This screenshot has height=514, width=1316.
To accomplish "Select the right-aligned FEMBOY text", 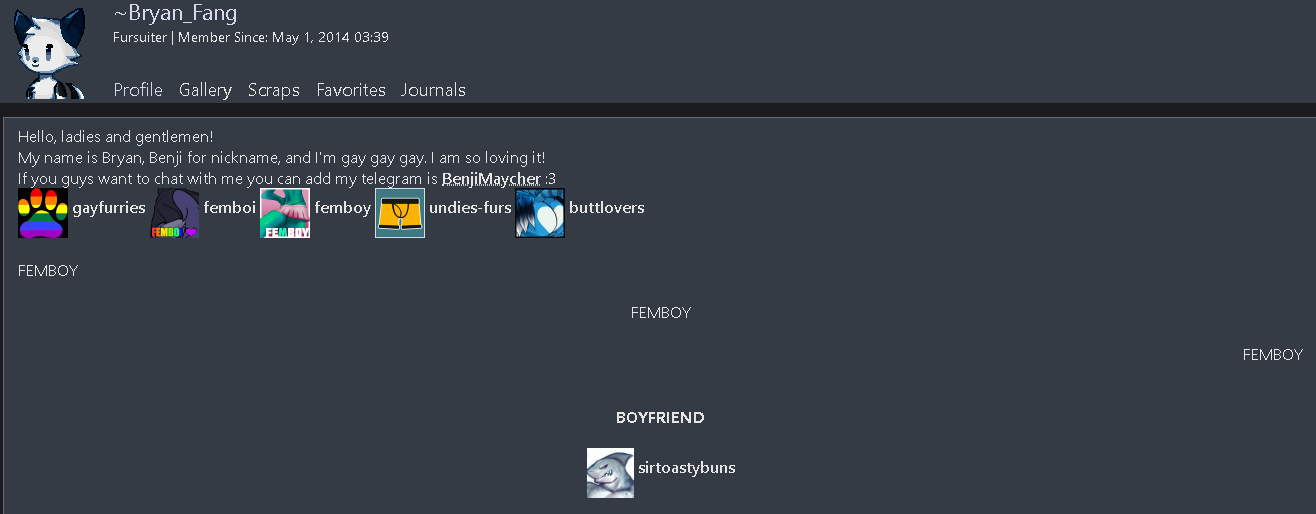I will (1273, 355).
